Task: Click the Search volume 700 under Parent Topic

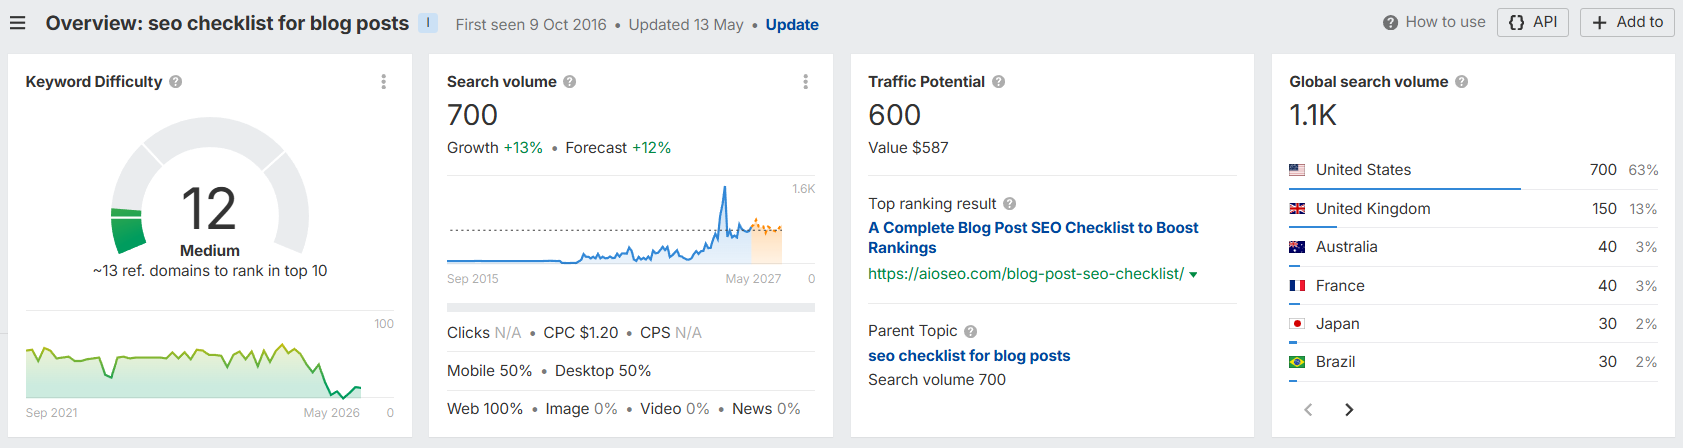Action: click(937, 380)
